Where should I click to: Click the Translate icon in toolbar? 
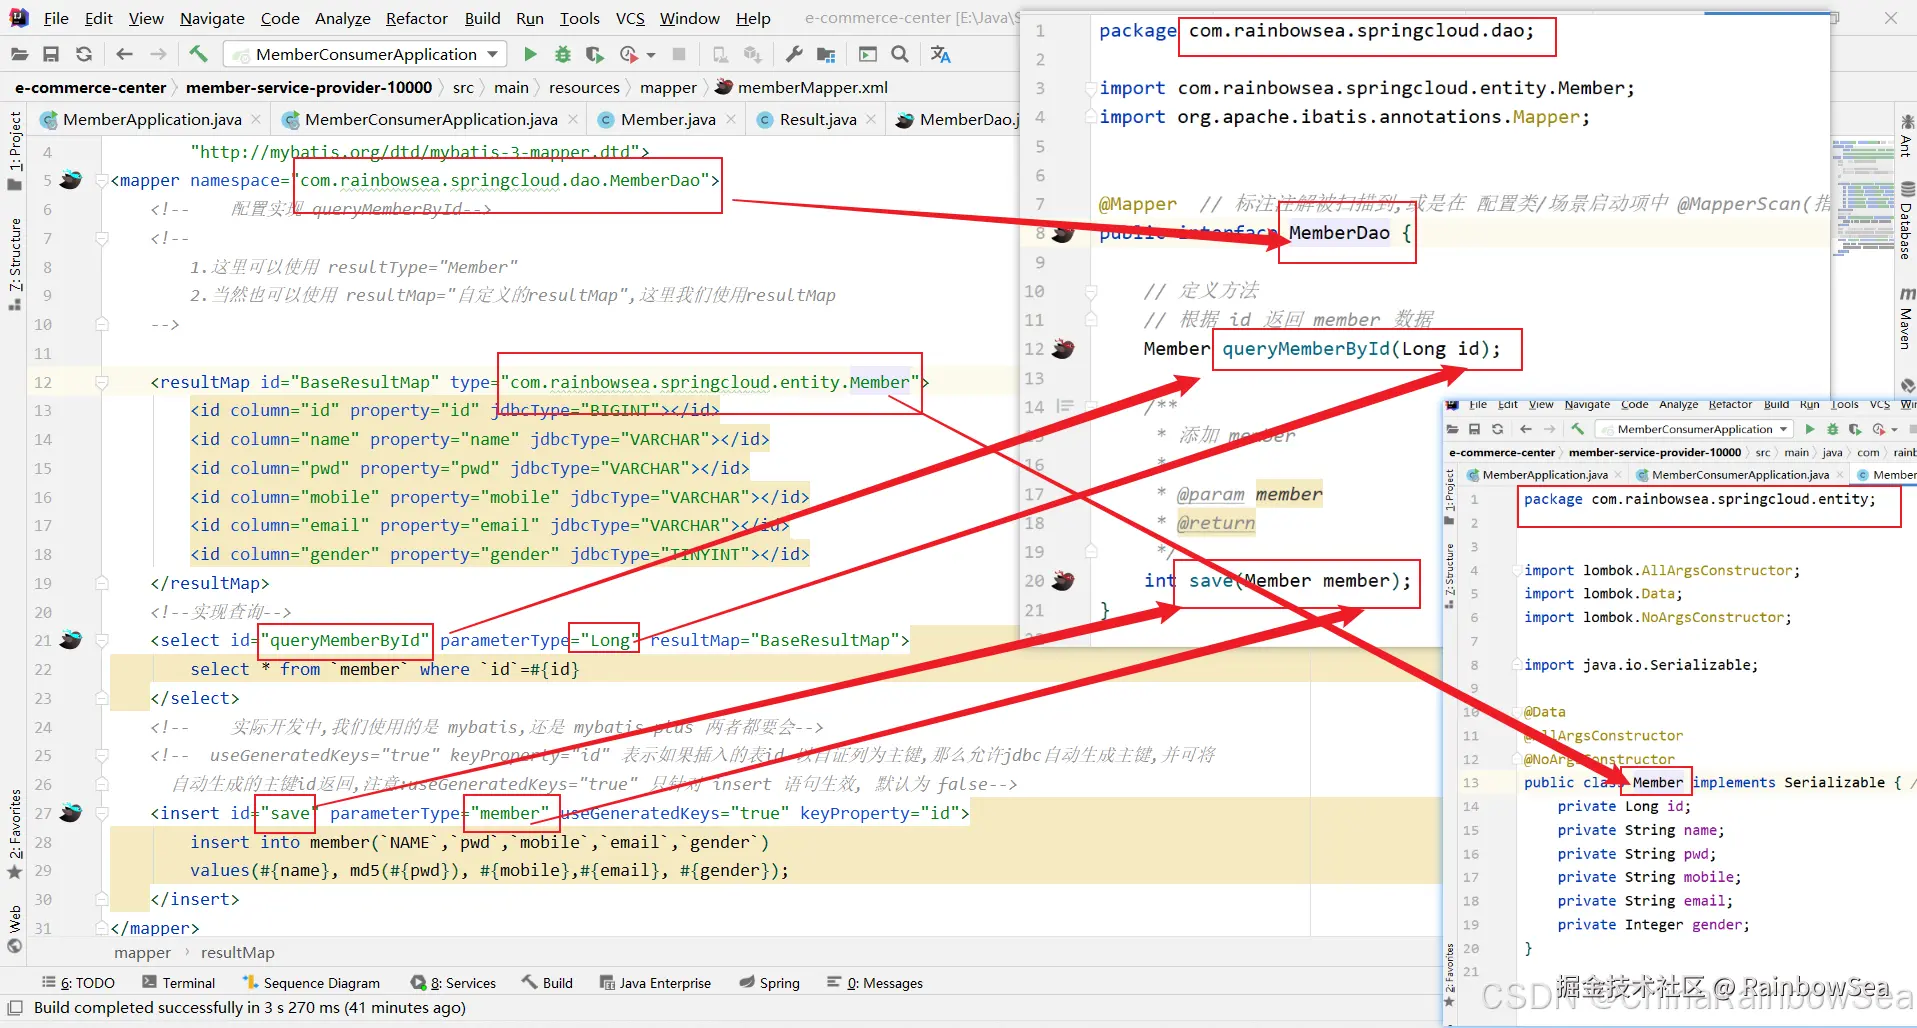[x=940, y=54]
